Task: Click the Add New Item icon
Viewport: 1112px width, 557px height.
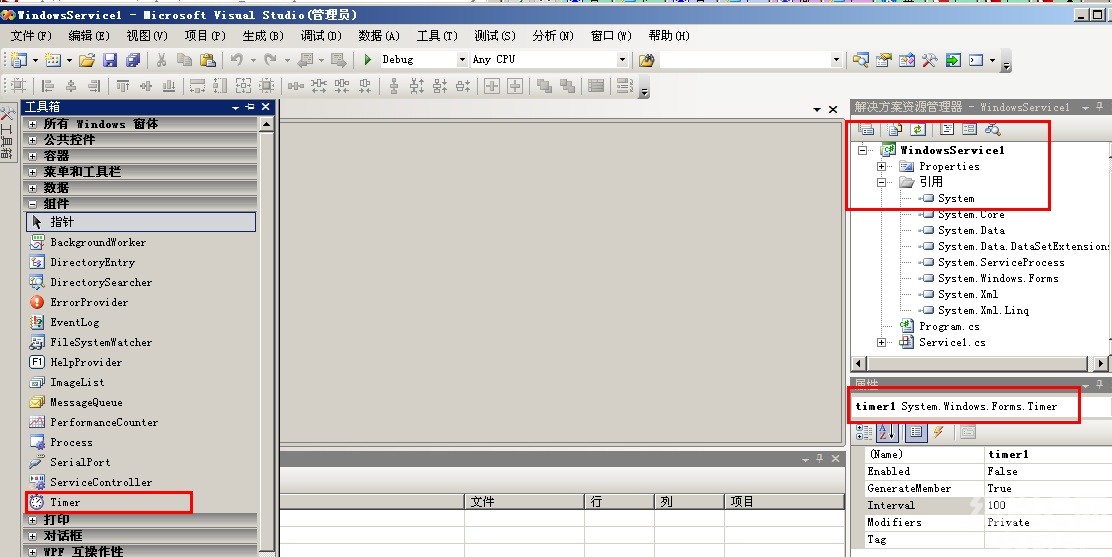Action: pyautogui.click(x=52, y=60)
